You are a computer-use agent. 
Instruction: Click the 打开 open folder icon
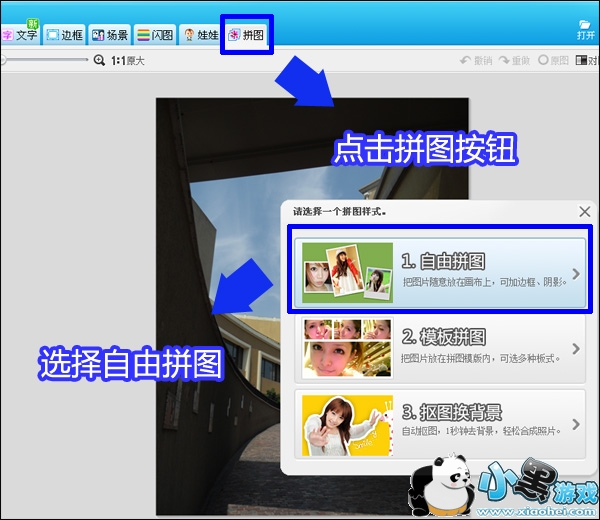tap(586, 30)
